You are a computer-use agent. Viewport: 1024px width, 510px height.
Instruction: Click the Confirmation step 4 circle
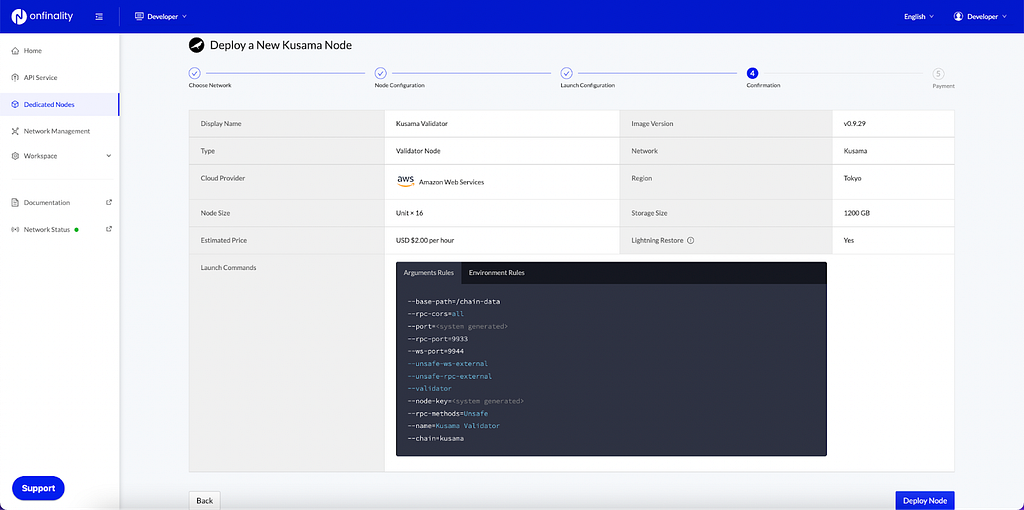pyautogui.click(x=752, y=73)
